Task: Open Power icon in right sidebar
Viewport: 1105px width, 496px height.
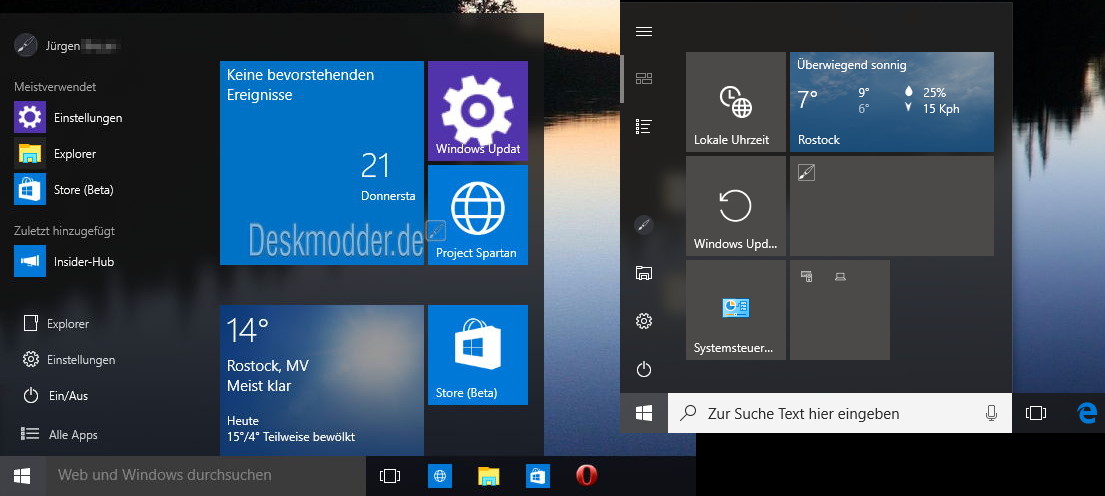Action: [x=643, y=369]
